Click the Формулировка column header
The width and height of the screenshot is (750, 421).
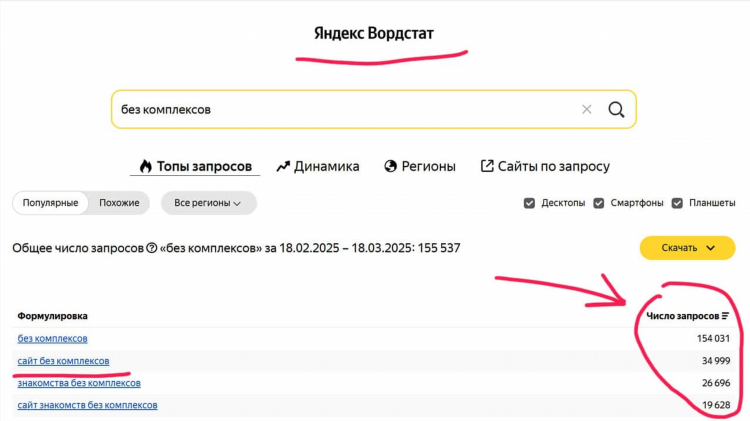coord(53,316)
